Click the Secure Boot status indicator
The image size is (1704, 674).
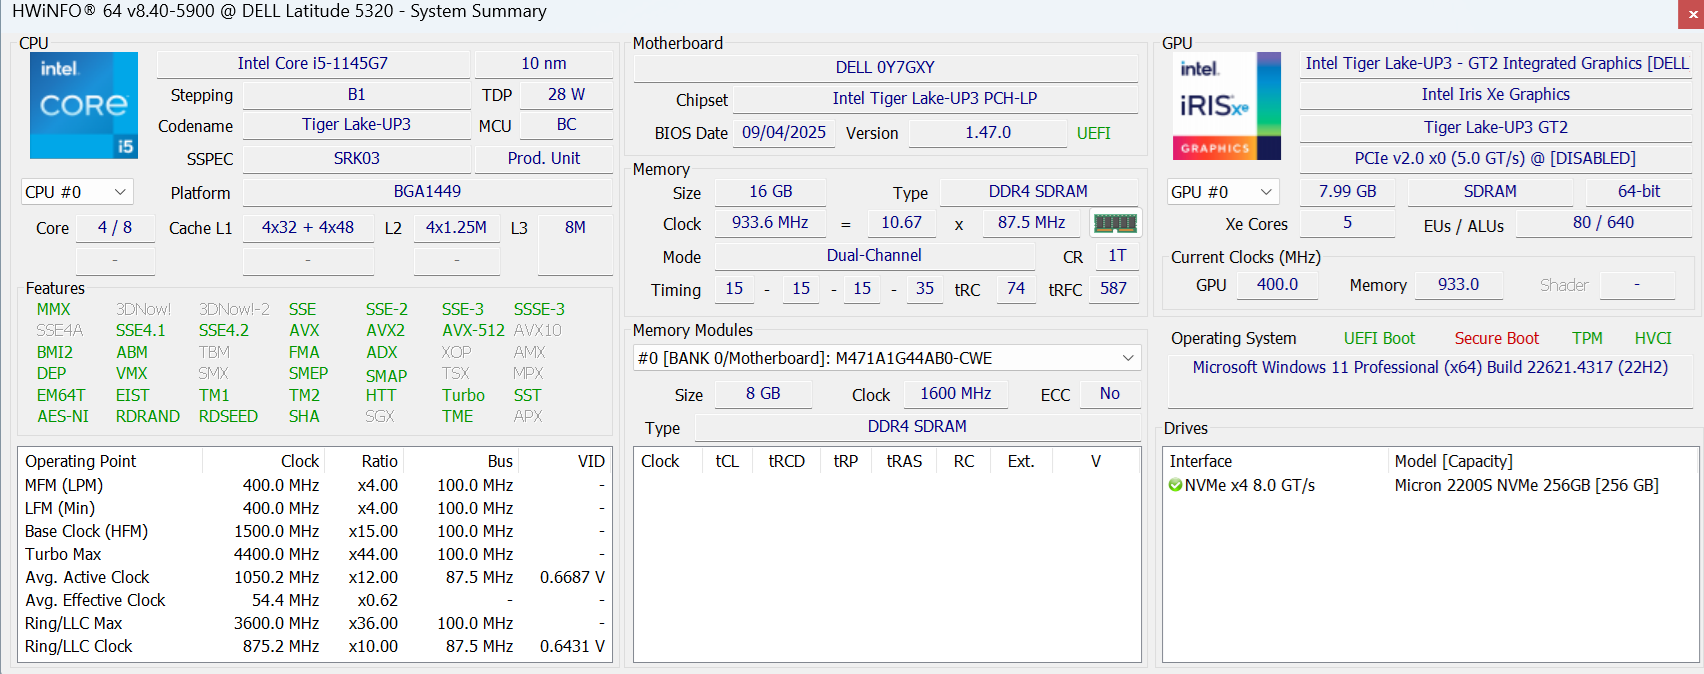(x=1496, y=338)
